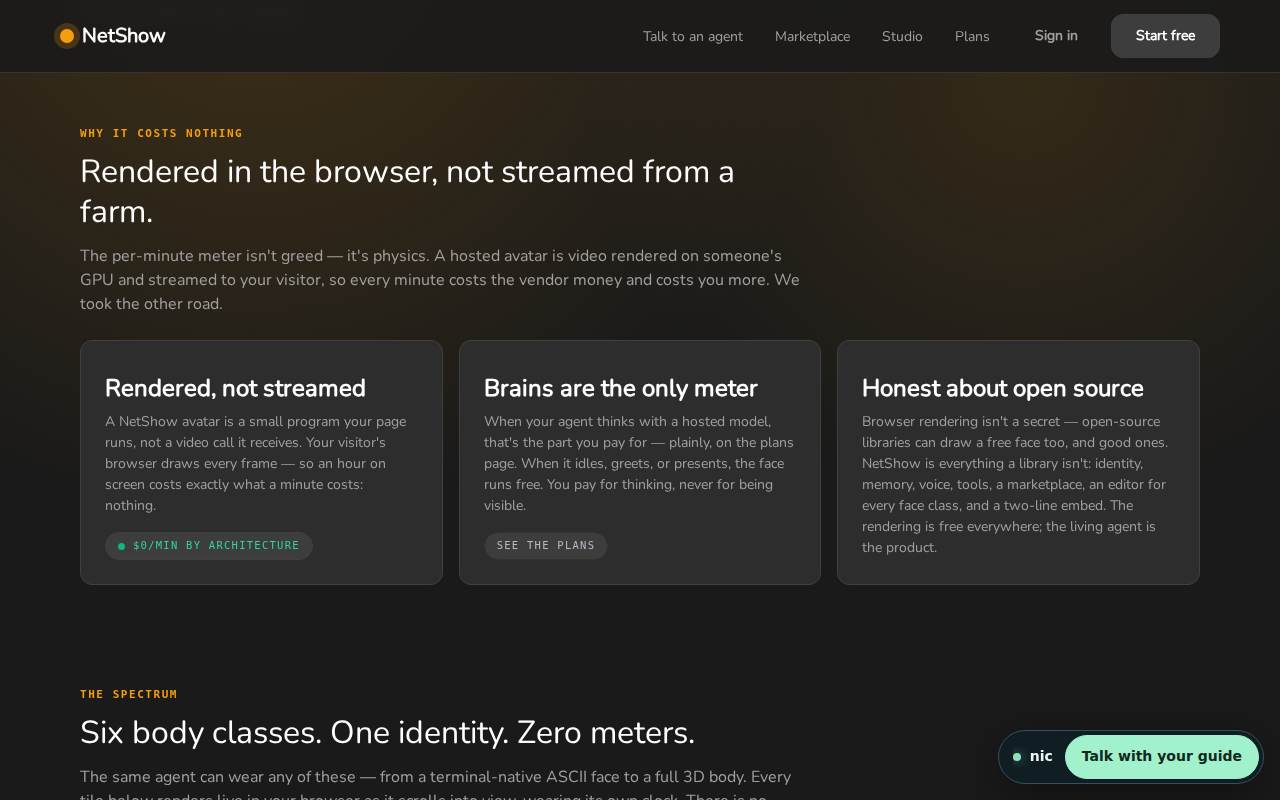This screenshot has height=800, width=1280.
Task: Click the paragraph starting "A NetShow avatar"
Action: 255,463
